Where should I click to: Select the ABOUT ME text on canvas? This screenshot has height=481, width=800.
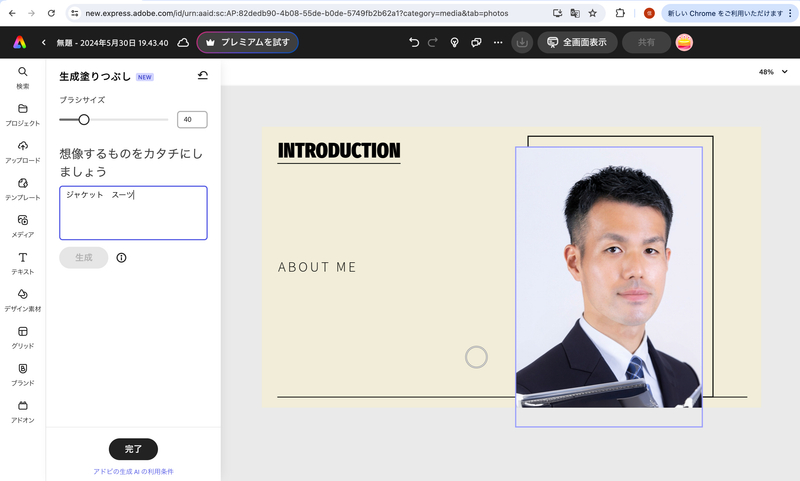tap(317, 267)
